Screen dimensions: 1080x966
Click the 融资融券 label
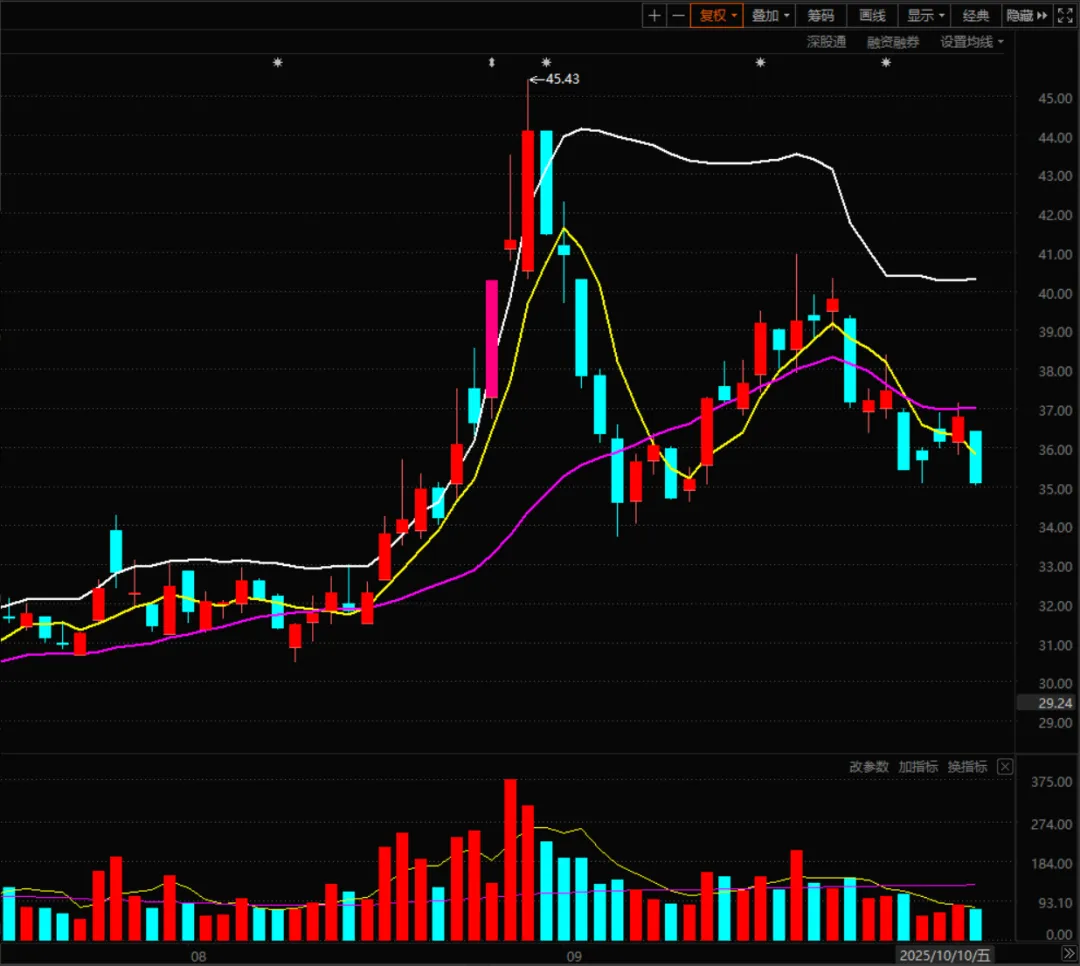pyautogui.click(x=893, y=42)
